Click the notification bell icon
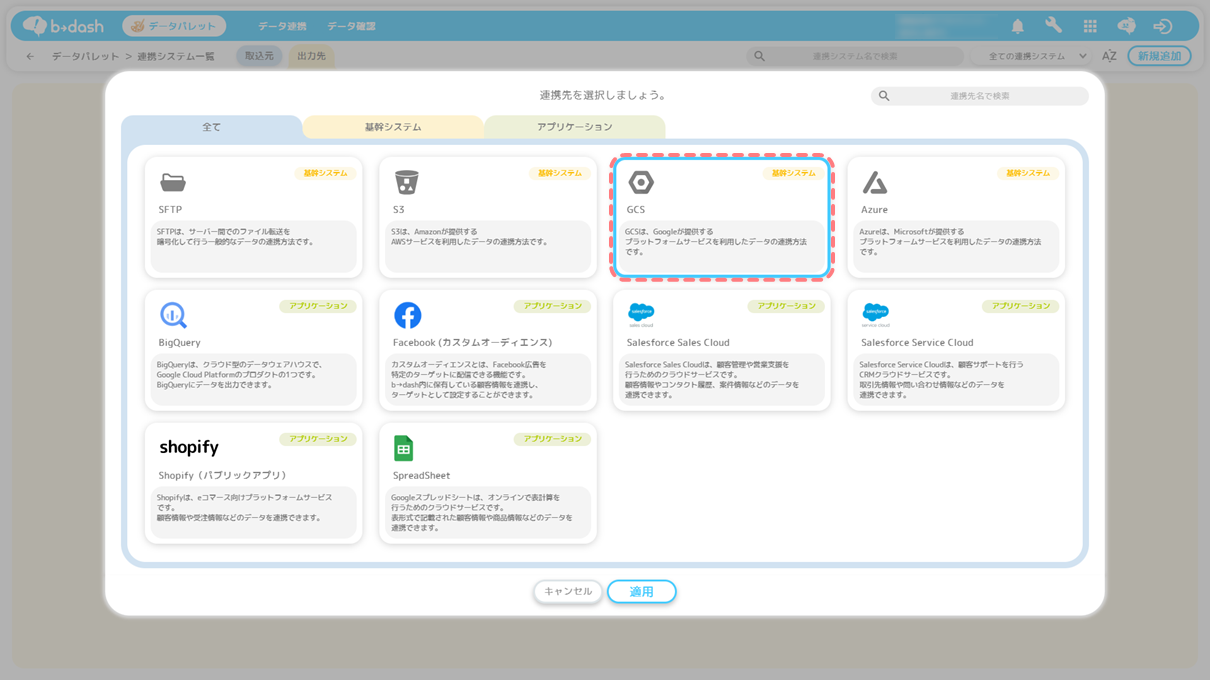The height and width of the screenshot is (680, 1210). tap(1018, 26)
